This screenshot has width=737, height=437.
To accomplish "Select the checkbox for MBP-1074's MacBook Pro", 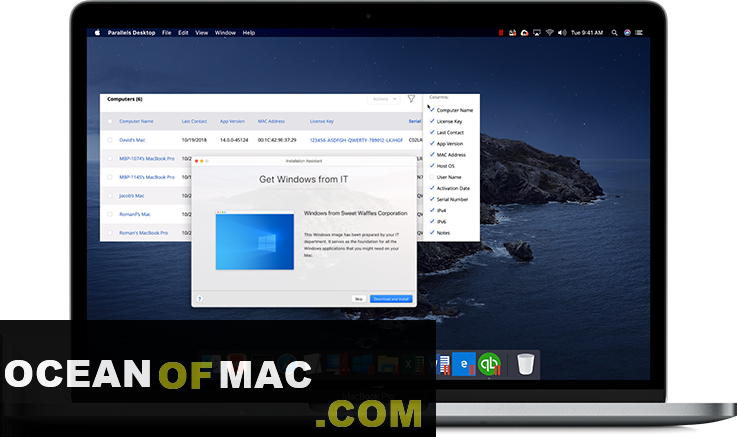I will click(x=110, y=158).
